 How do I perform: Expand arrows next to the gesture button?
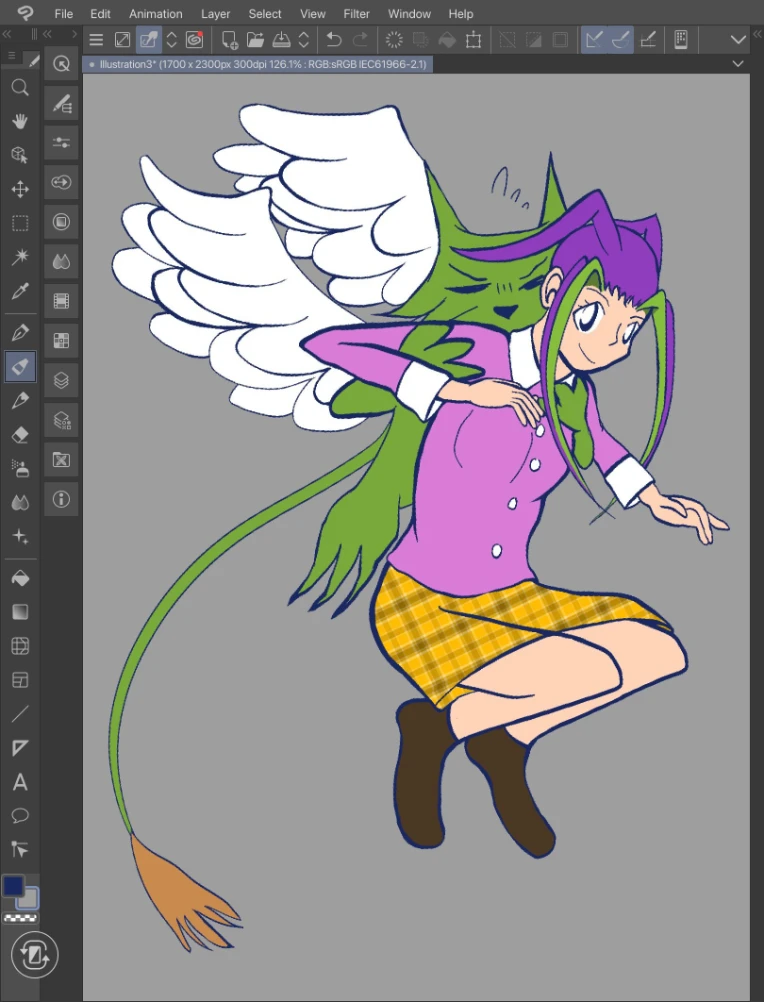coord(171,40)
